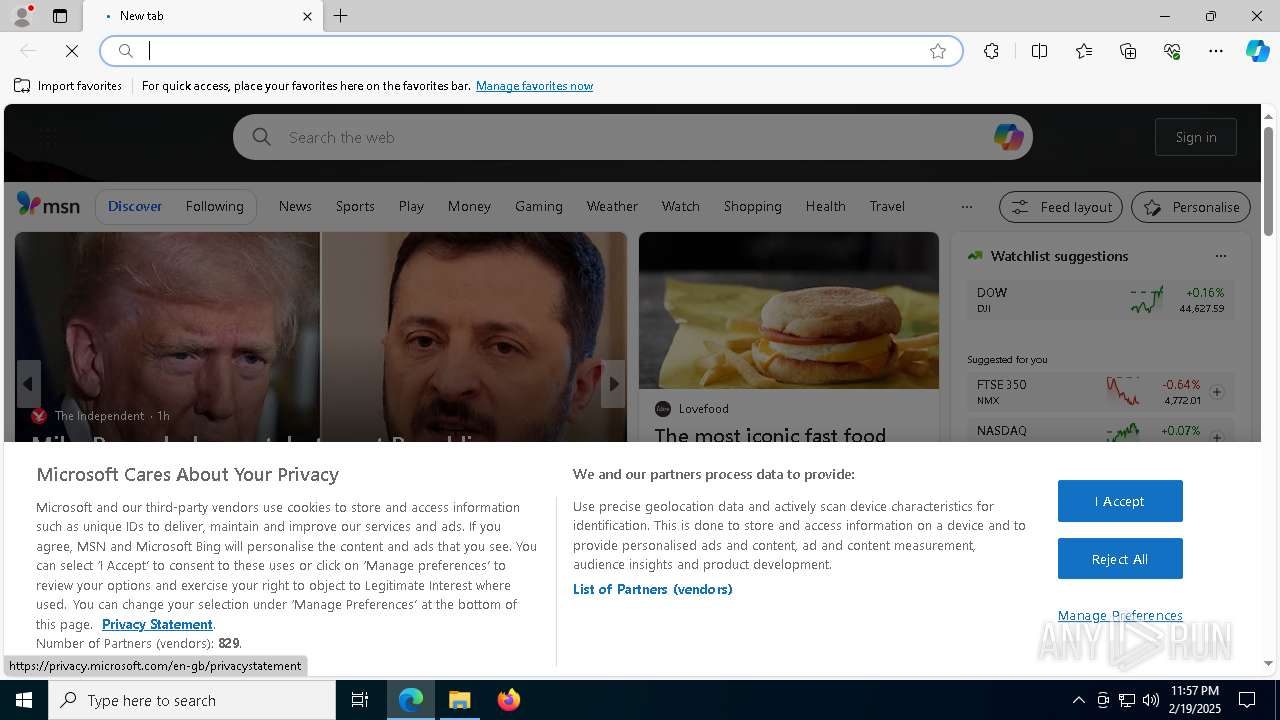Expand more MSN categories ellipsis
The image size is (1280, 720).
966,207
